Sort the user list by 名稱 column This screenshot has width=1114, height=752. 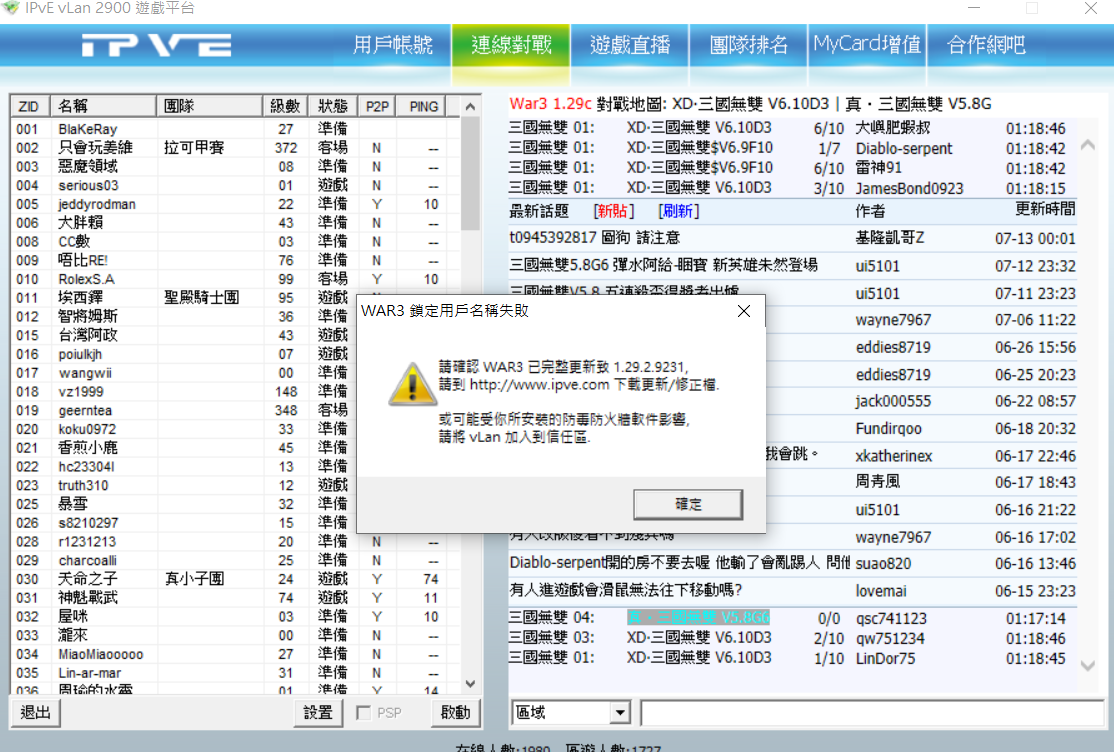coord(103,106)
